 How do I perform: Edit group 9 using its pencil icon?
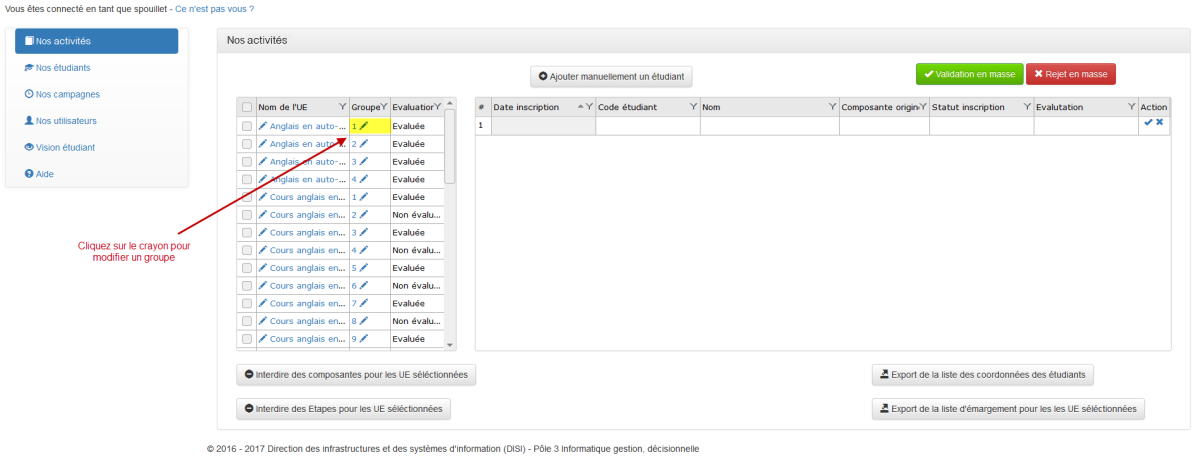tap(364, 339)
